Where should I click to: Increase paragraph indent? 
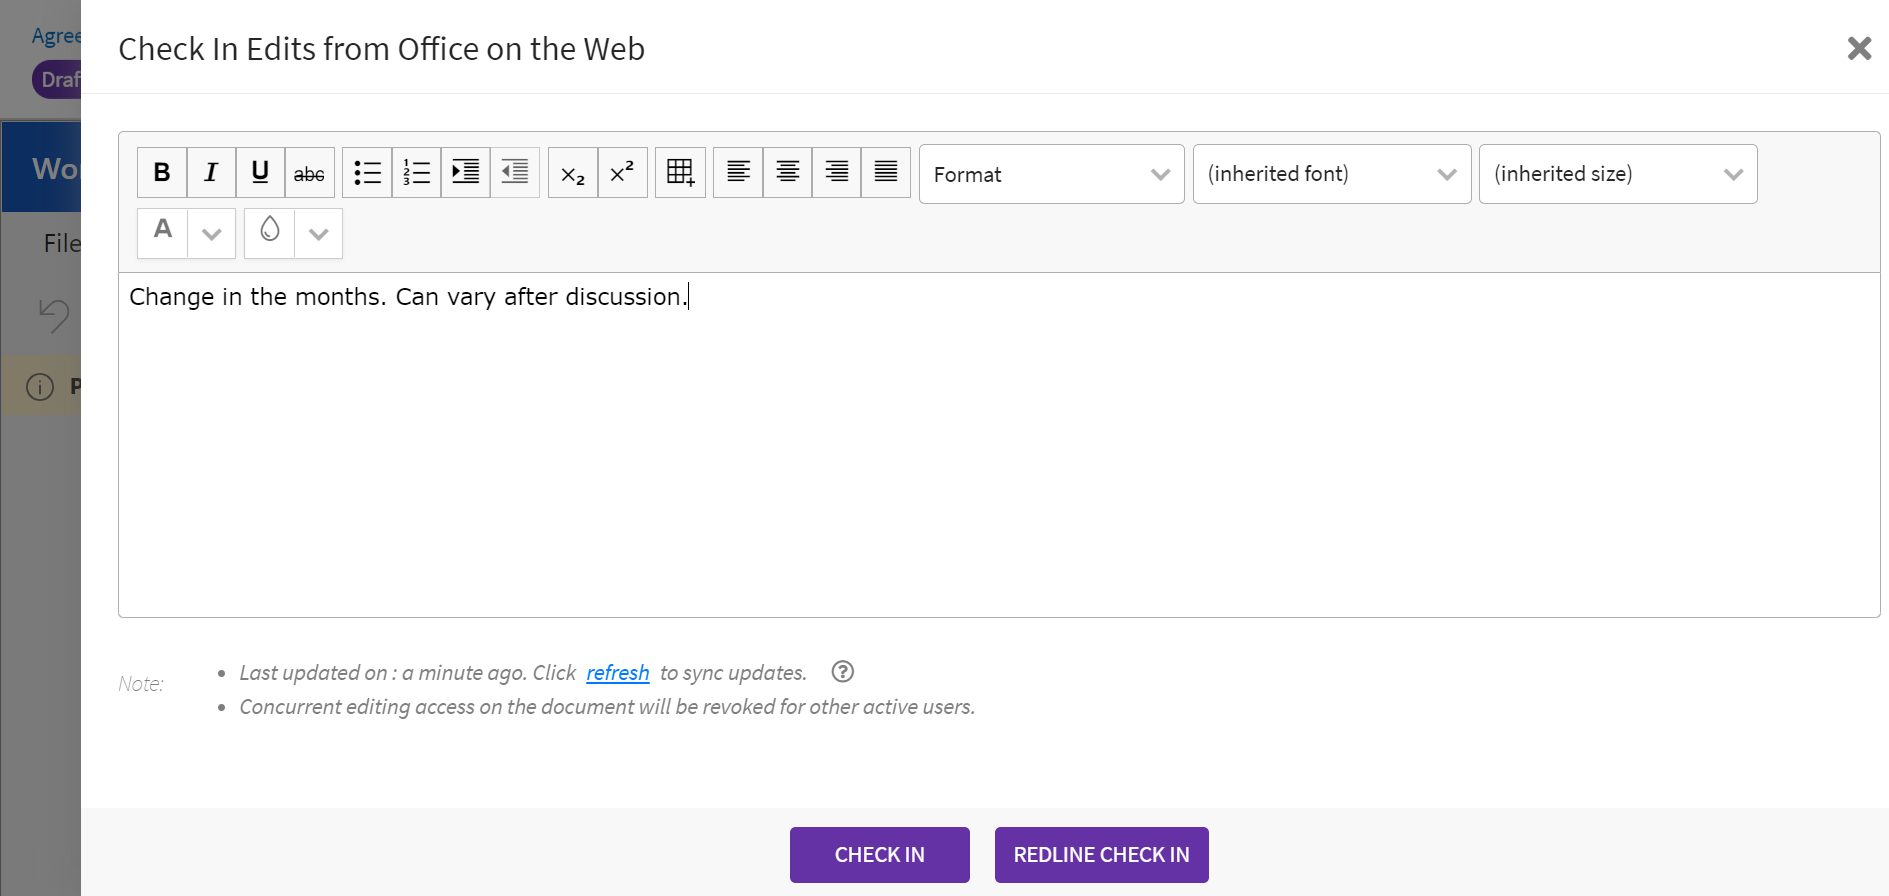coord(465,173)
